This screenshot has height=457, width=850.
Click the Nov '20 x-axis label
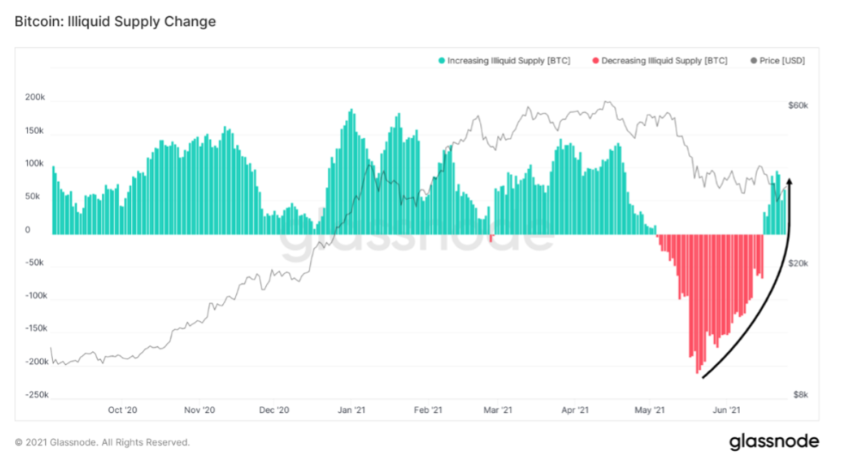point(199,410)
